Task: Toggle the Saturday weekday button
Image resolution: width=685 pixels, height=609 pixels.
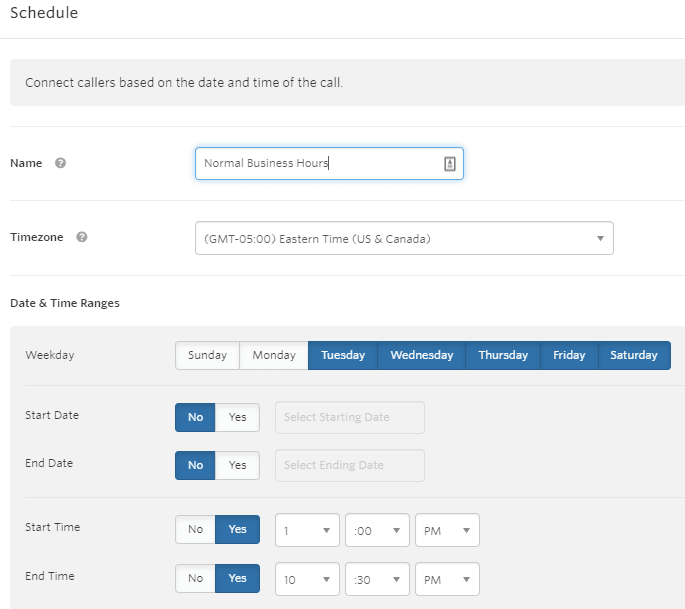Action: [x=634, y=355]
